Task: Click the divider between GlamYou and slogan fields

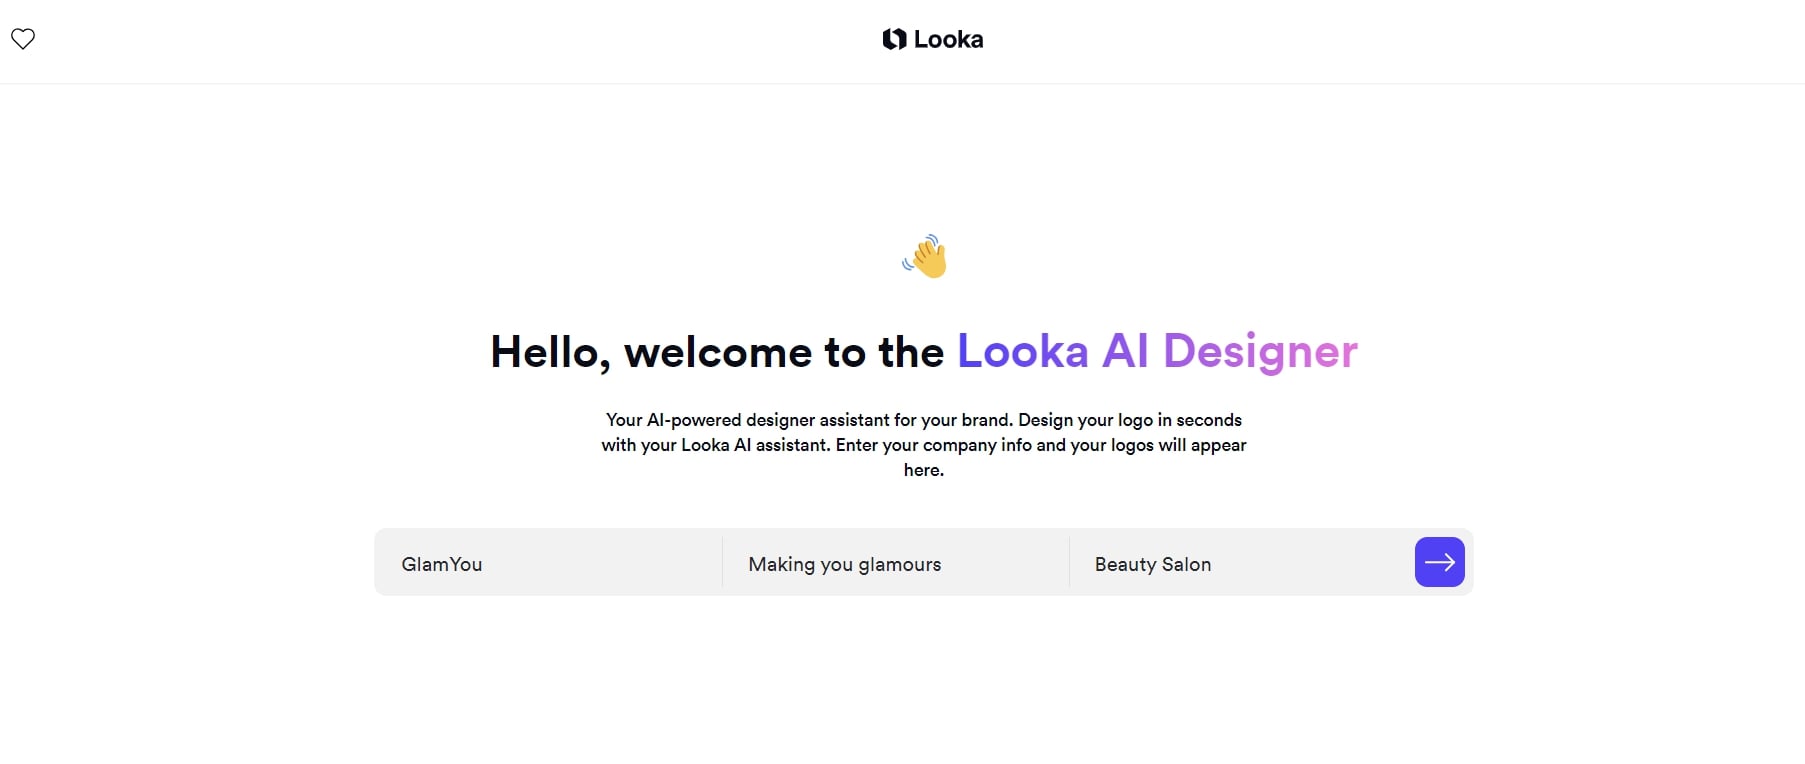Action: point(722,562)
